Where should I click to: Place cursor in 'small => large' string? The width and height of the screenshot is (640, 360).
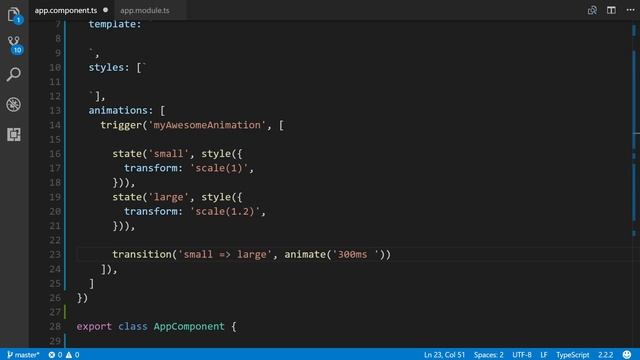[x=224, y=254]
